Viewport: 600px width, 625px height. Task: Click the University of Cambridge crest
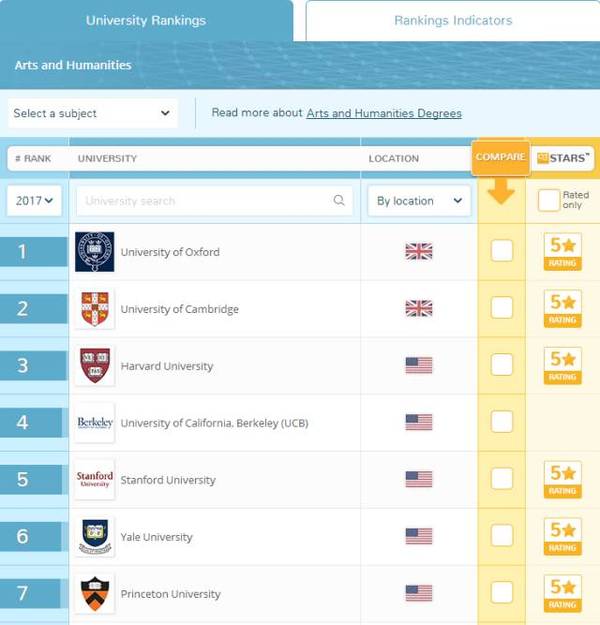coord(94,309)
